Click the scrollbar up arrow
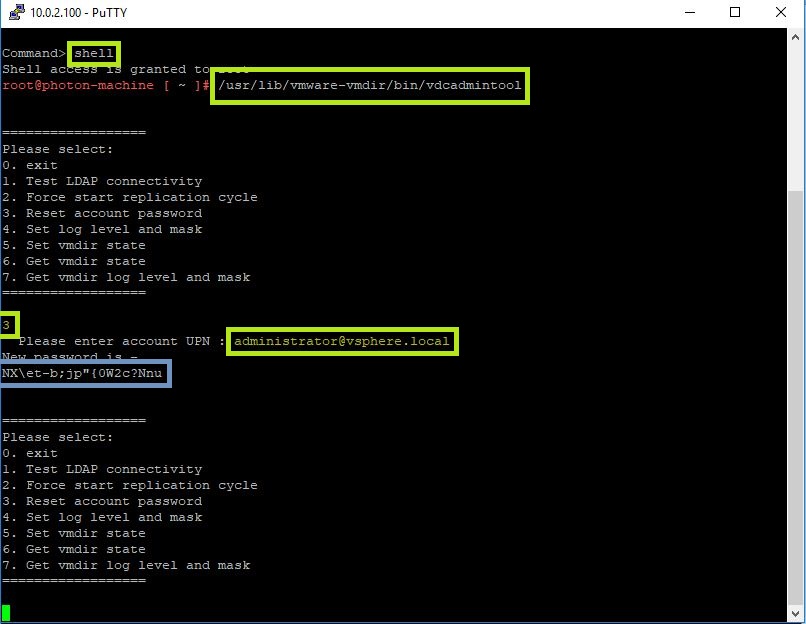806x624 pixels. 796,38
